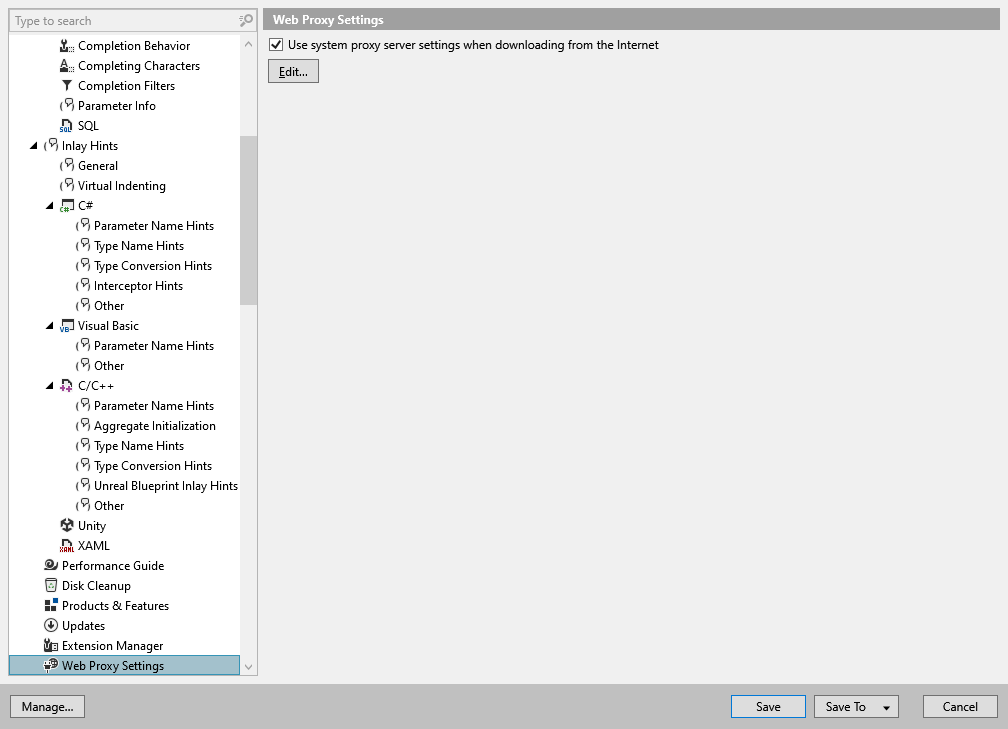Click inside the settings search field
Viewport: 1008px width, 729px height.
tap(120, 20)
